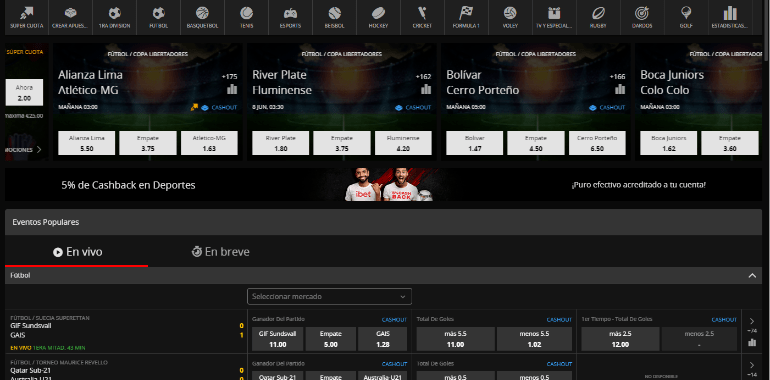770x380 pixels.
Task: Switch to the En breve tab
Action: coord(220,252)
